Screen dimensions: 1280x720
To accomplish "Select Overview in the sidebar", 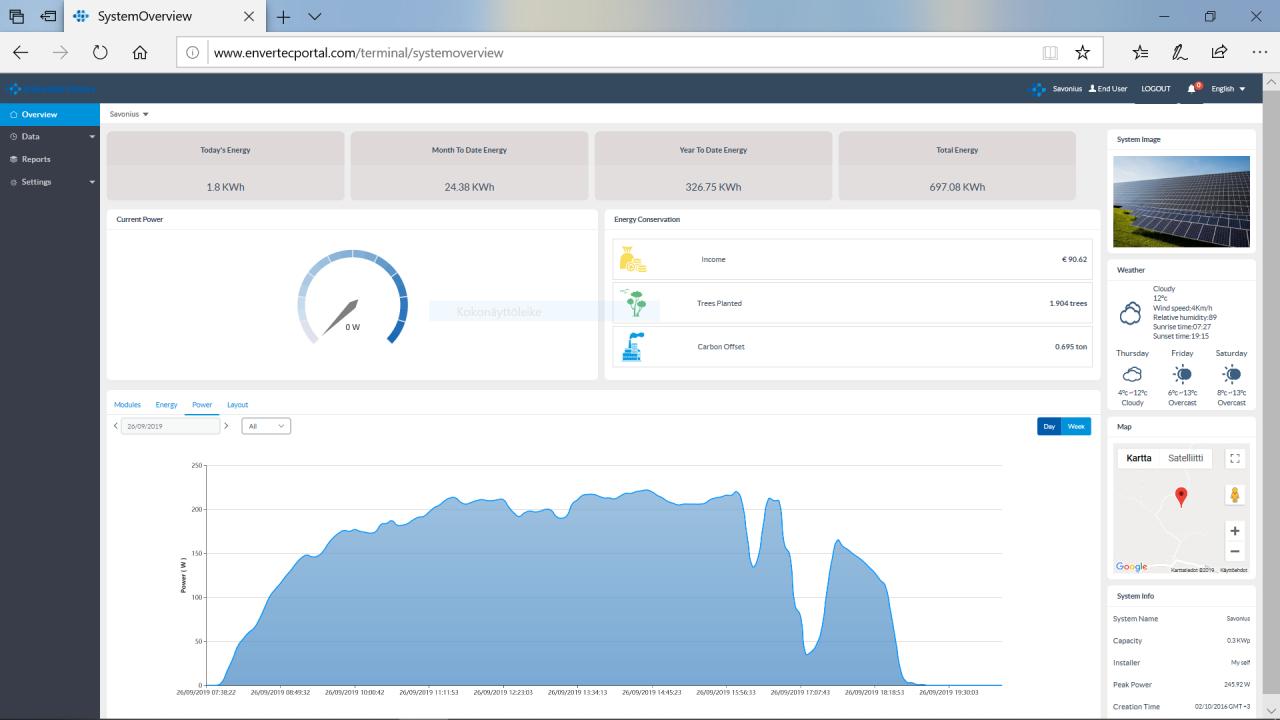I will (50, 114).
